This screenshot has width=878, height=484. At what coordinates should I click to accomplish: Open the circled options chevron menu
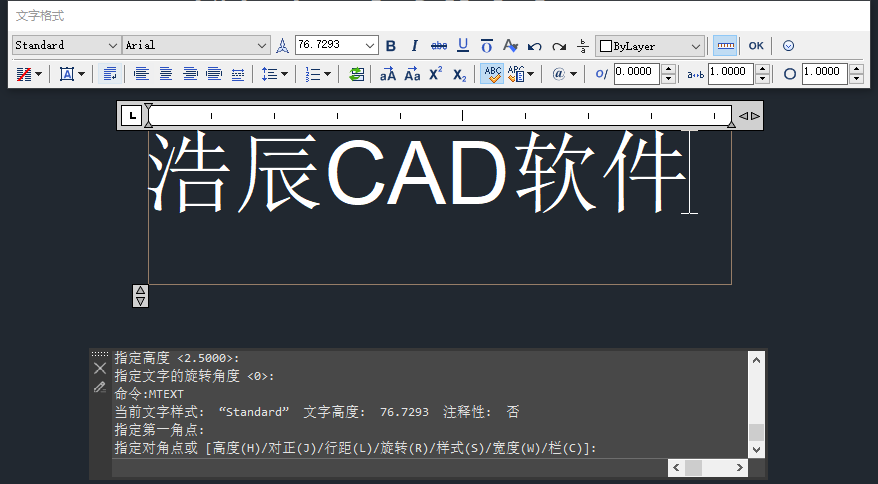(x=788, y=46)
